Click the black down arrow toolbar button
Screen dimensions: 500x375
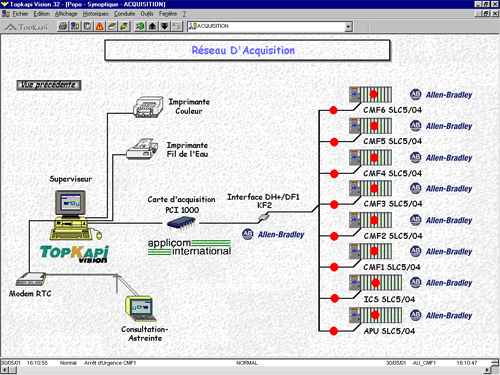pyautogui.click(x=165, y=26)
